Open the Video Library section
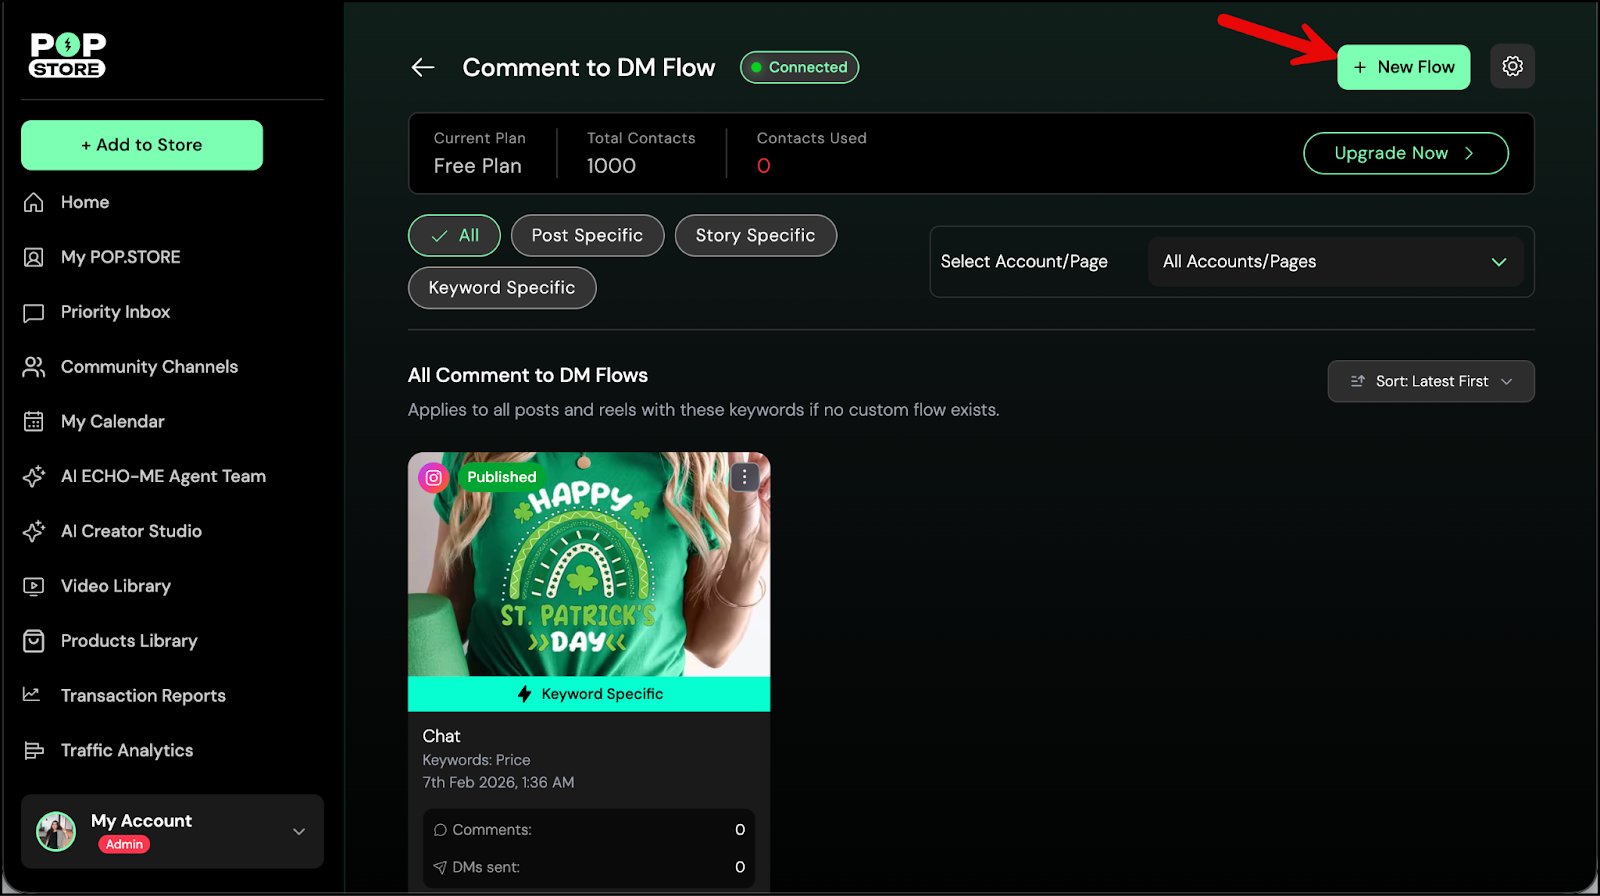Viewport: 1600px width, 896px height. (x=115, y=586)
